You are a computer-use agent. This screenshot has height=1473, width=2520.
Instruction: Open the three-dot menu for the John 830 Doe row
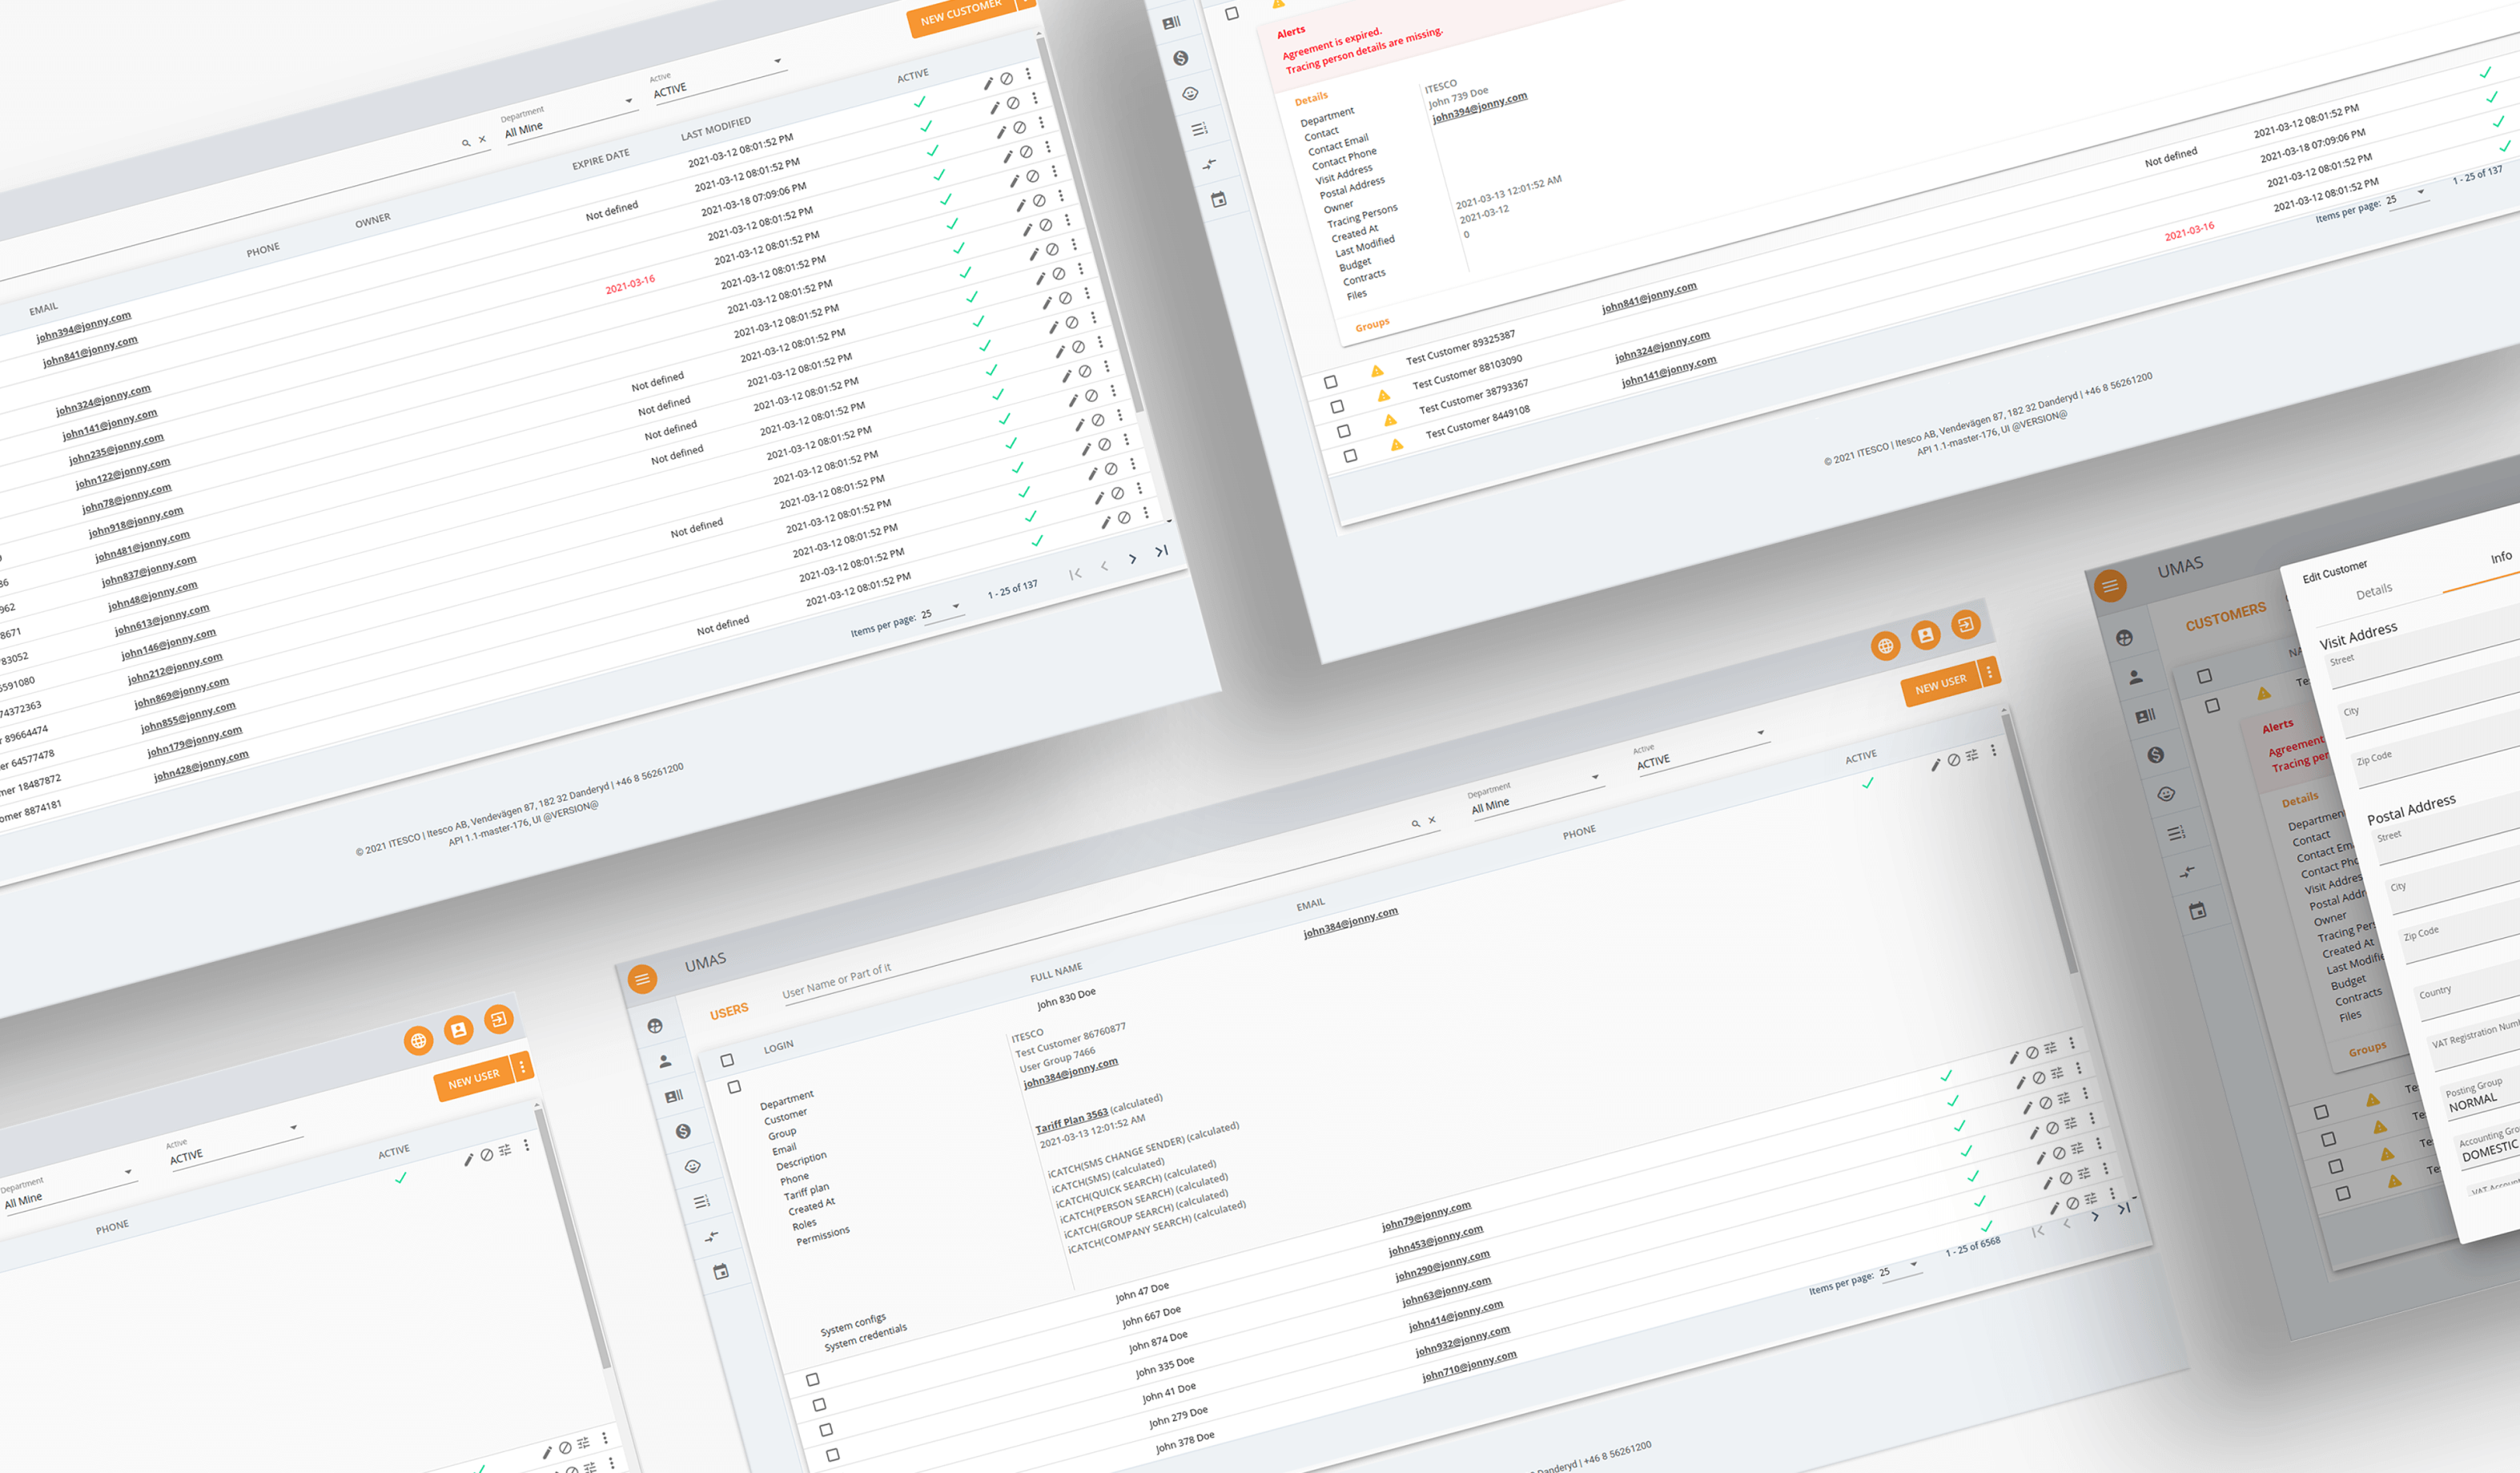1993,750
